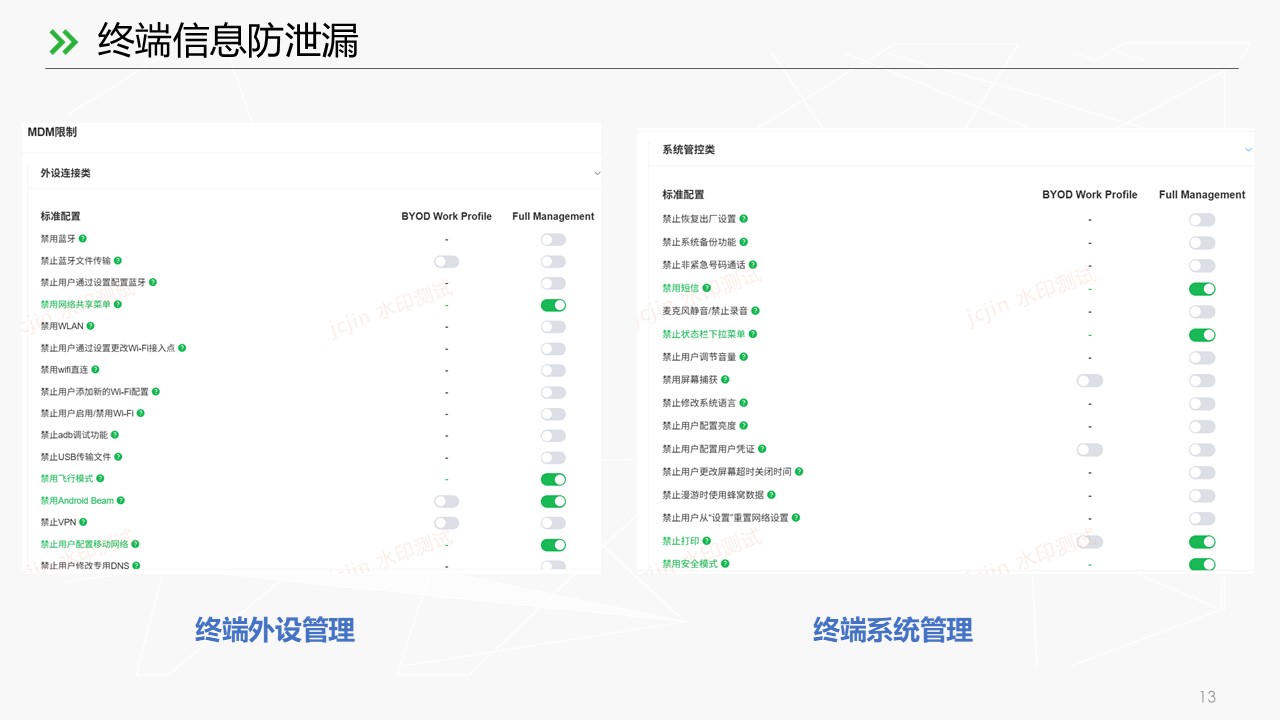
Task: Click the 终端外设管理 caption
Action: tap(275, 630)
